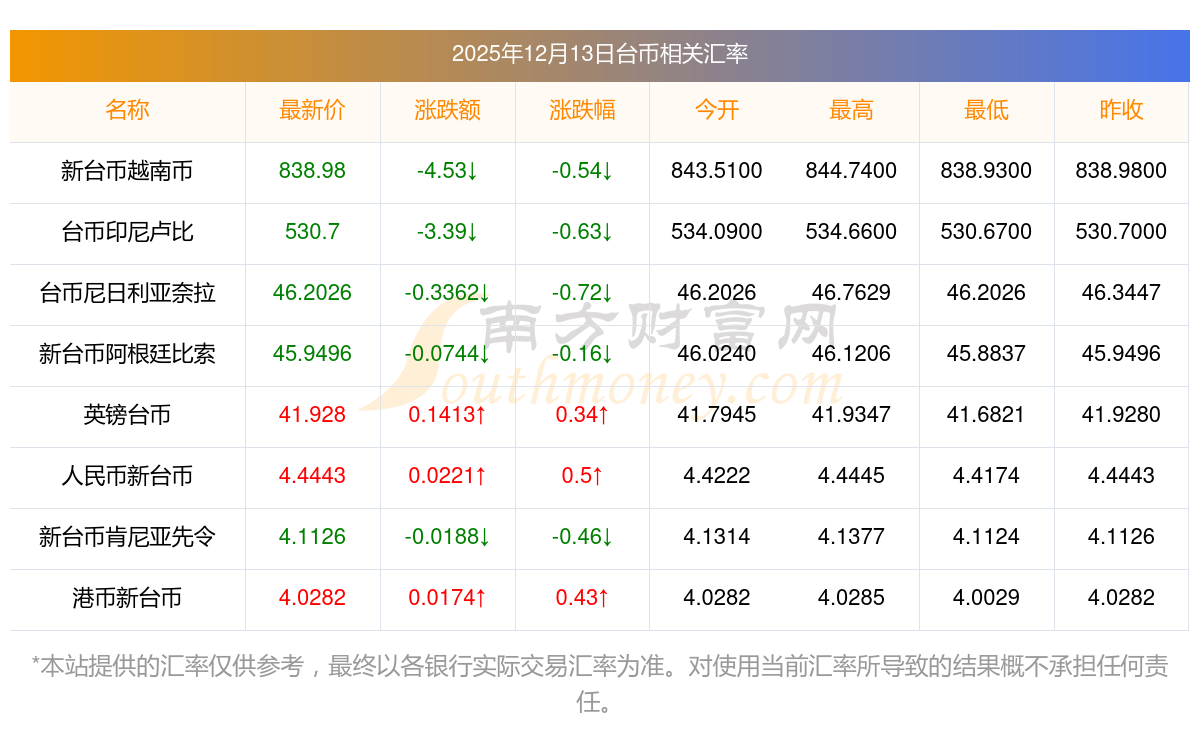Click change percent 0.34↑
This screenshot has height=733, width=1200.
click(582, 415)
